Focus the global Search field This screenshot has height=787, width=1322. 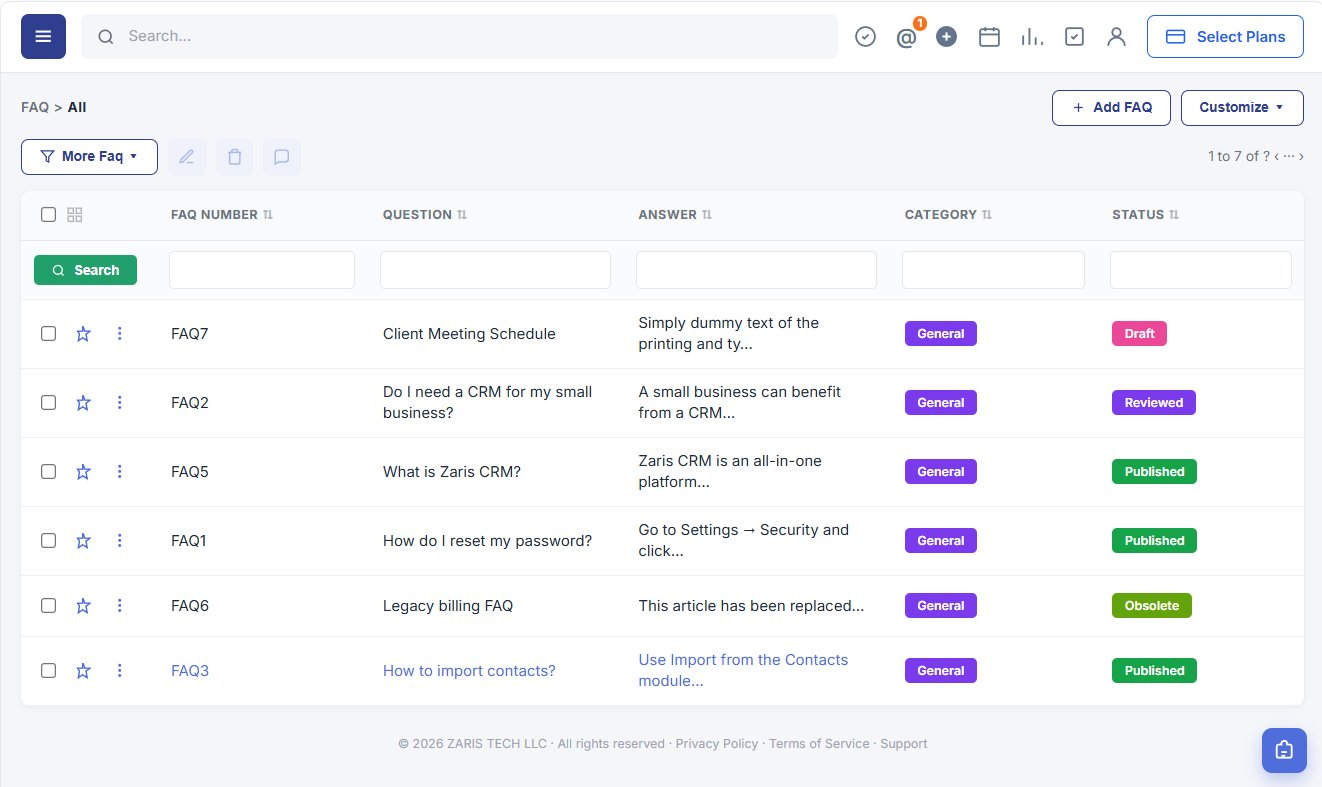pos(459,36)
